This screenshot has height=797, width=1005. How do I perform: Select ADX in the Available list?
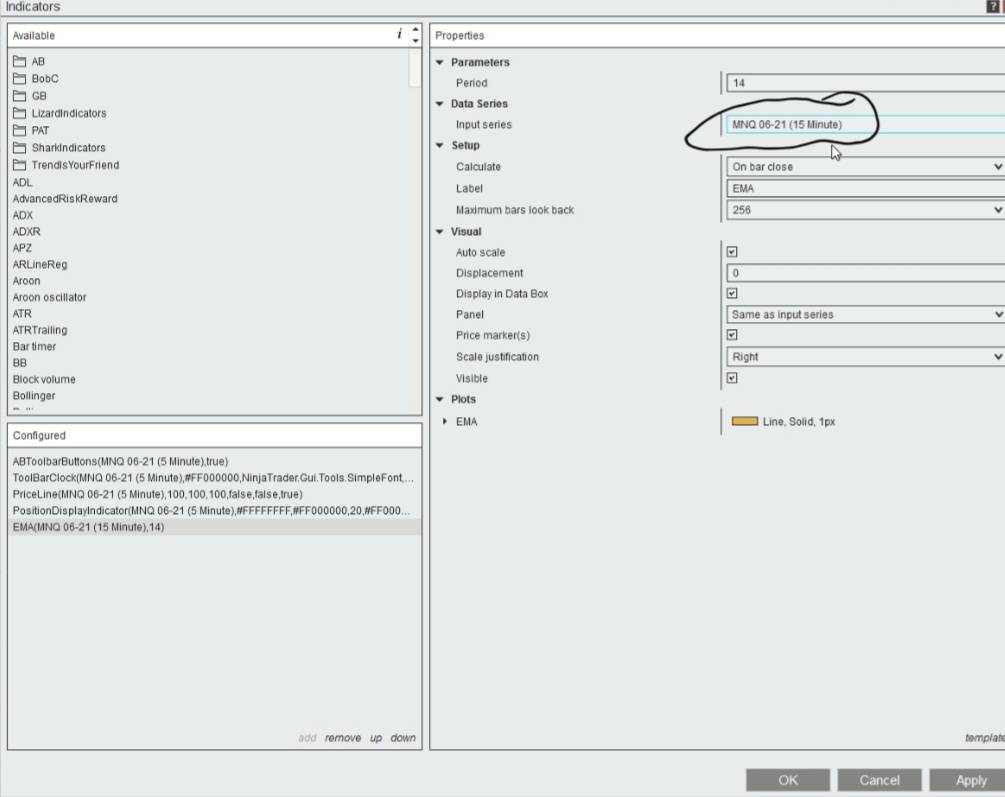(22, 215)
